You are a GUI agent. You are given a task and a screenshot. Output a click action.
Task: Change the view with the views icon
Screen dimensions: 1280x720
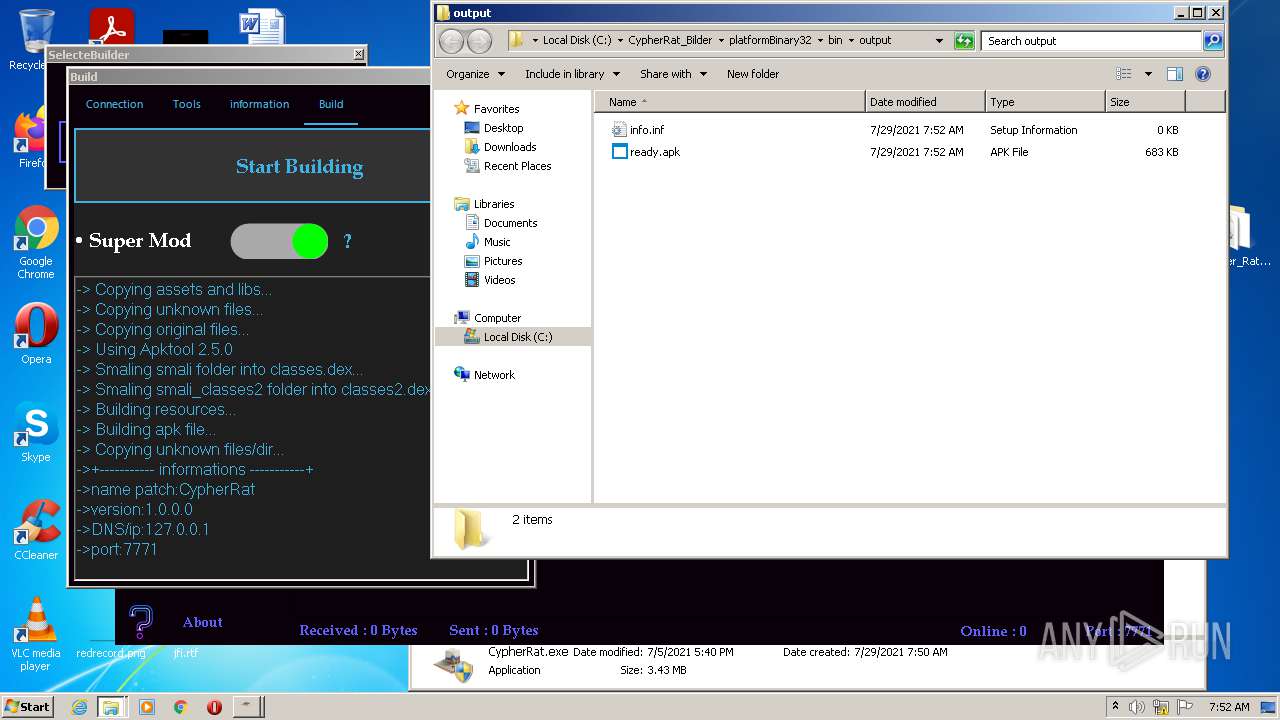(x=1124, y=74)
